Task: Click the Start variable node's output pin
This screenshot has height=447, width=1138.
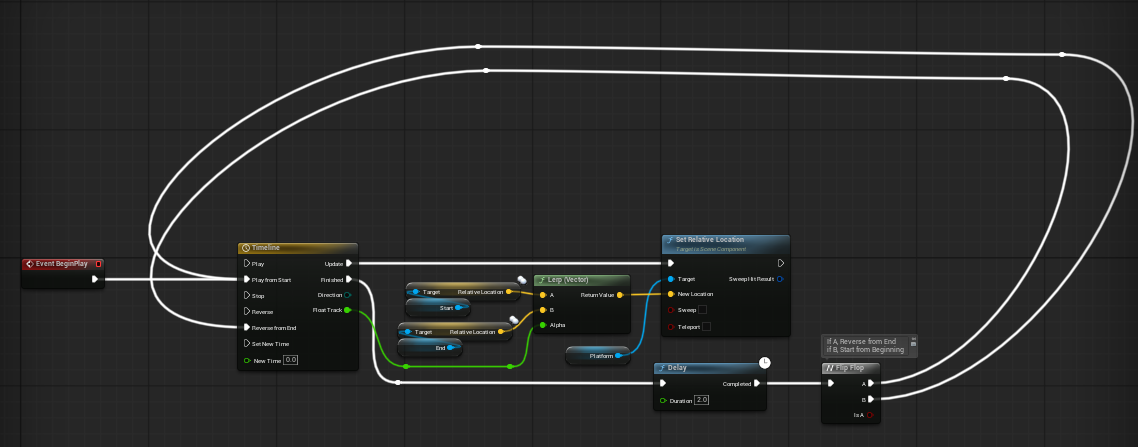Action: (x=459, y=308)
